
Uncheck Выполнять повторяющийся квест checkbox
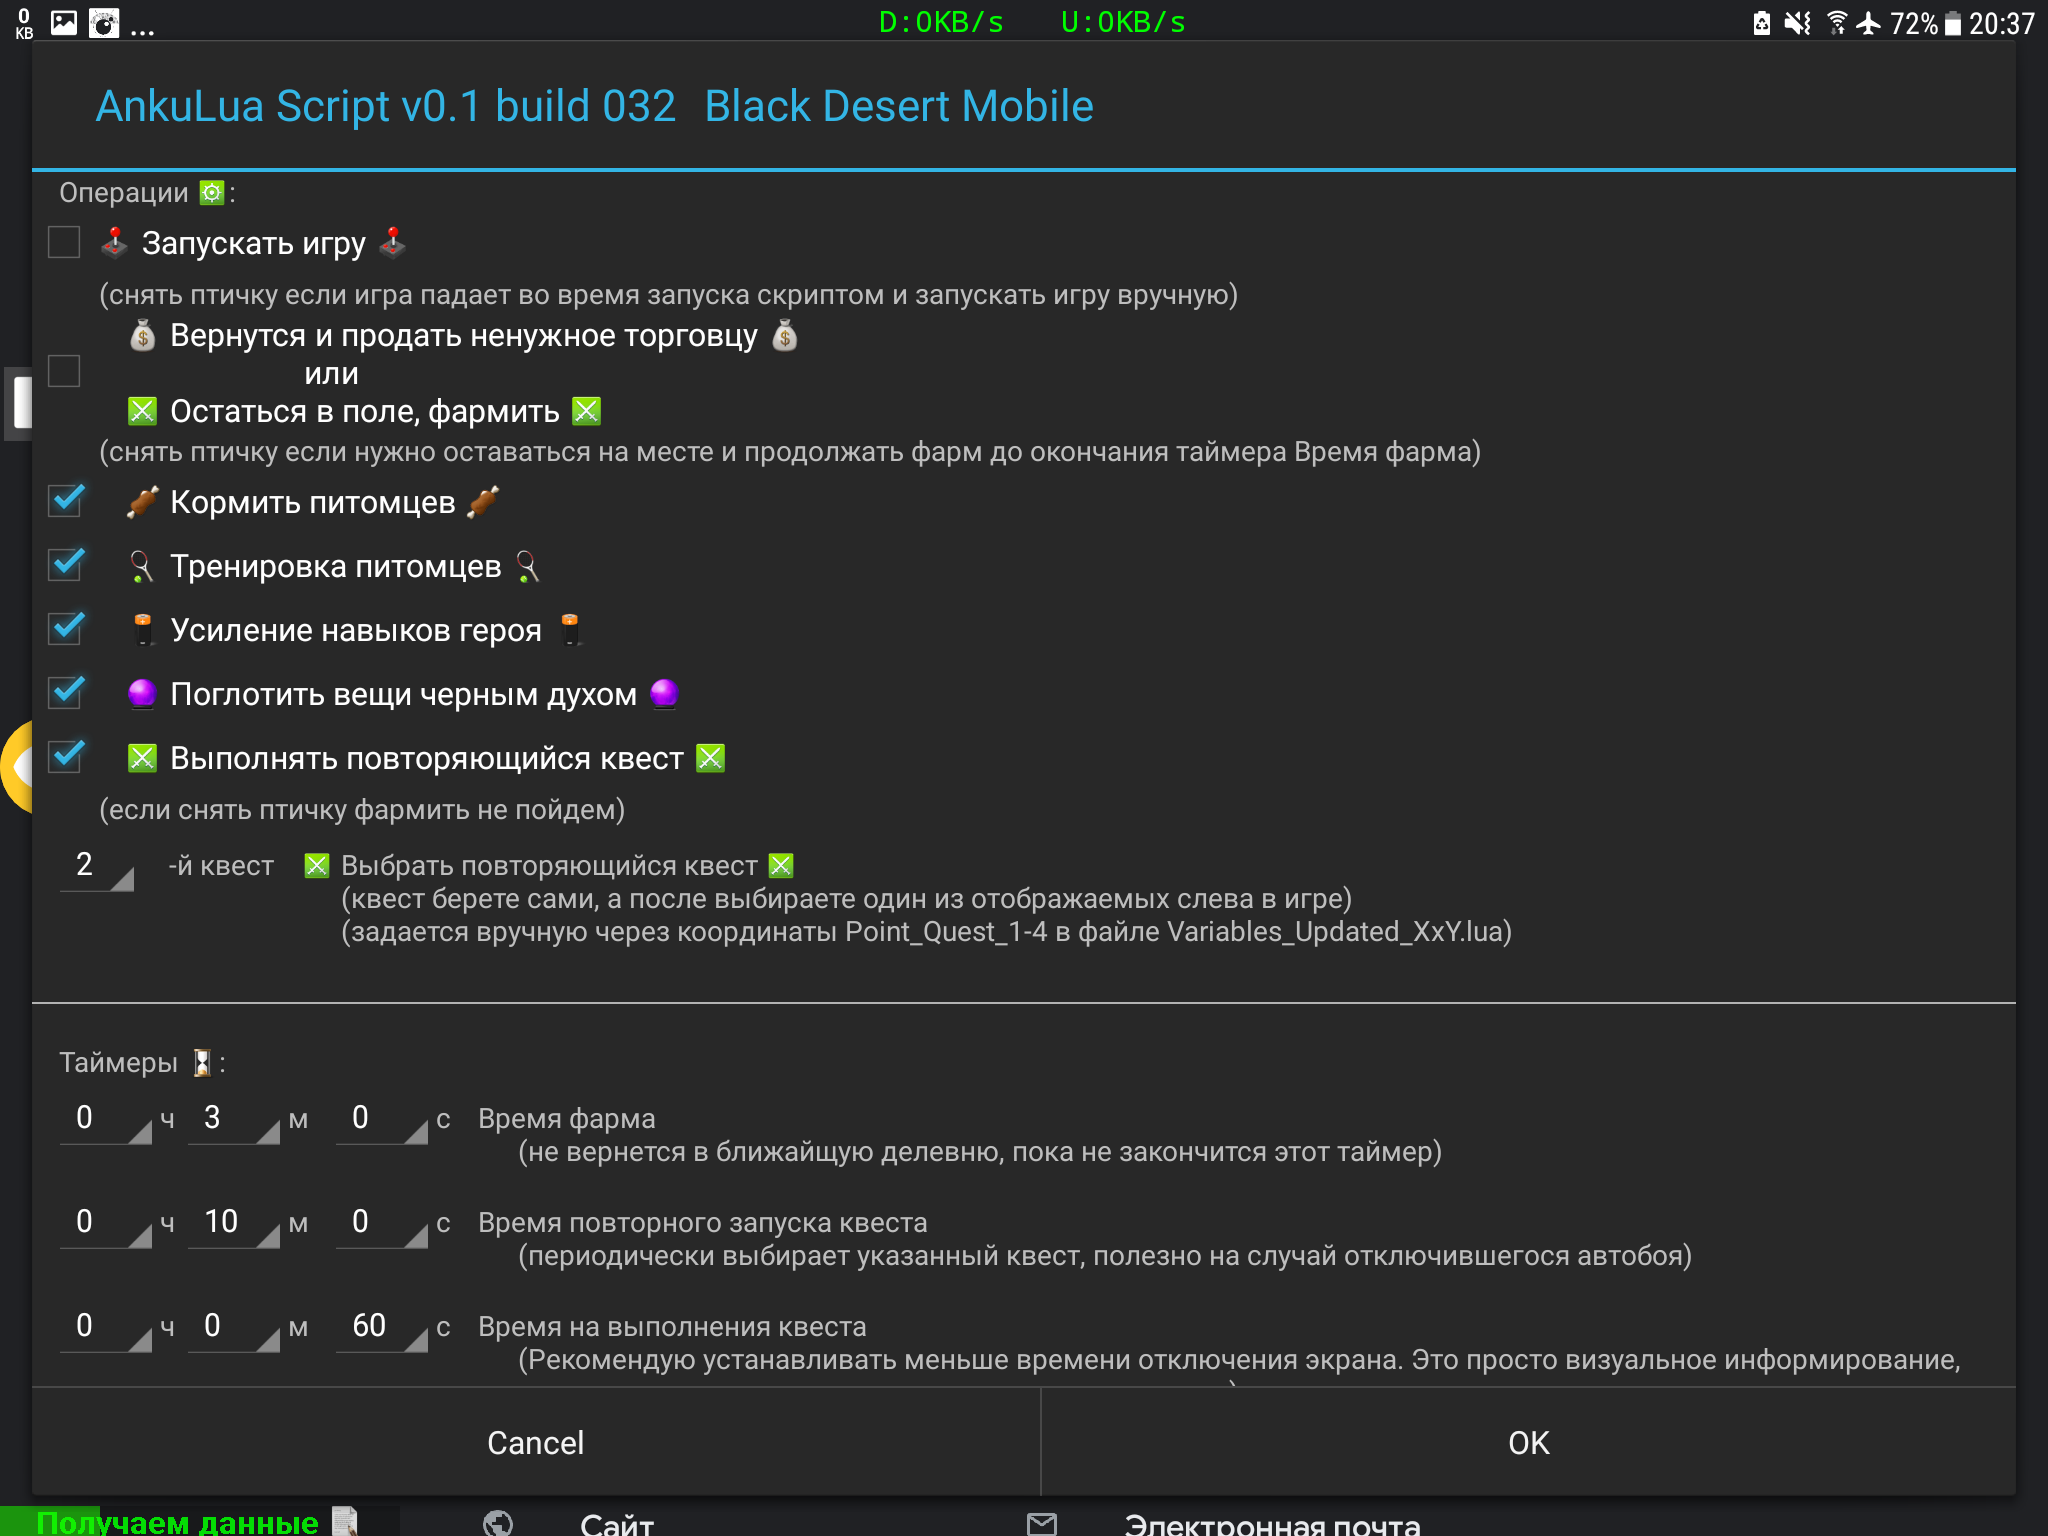click(66, 756)
